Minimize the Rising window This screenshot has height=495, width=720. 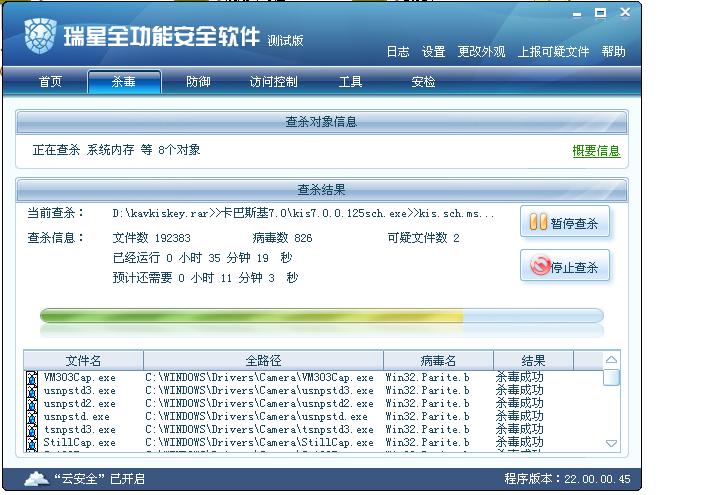(x=577, y=14)
